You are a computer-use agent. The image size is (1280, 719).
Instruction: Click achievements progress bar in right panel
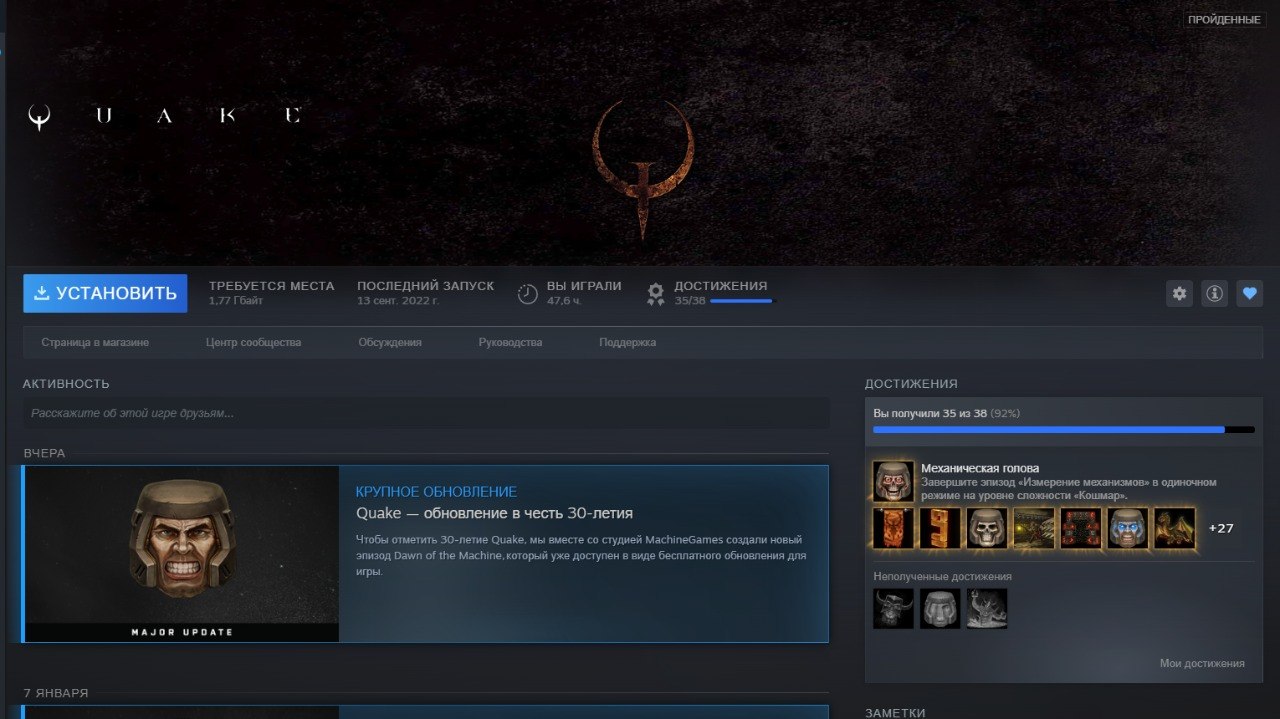click(1064, 430)
